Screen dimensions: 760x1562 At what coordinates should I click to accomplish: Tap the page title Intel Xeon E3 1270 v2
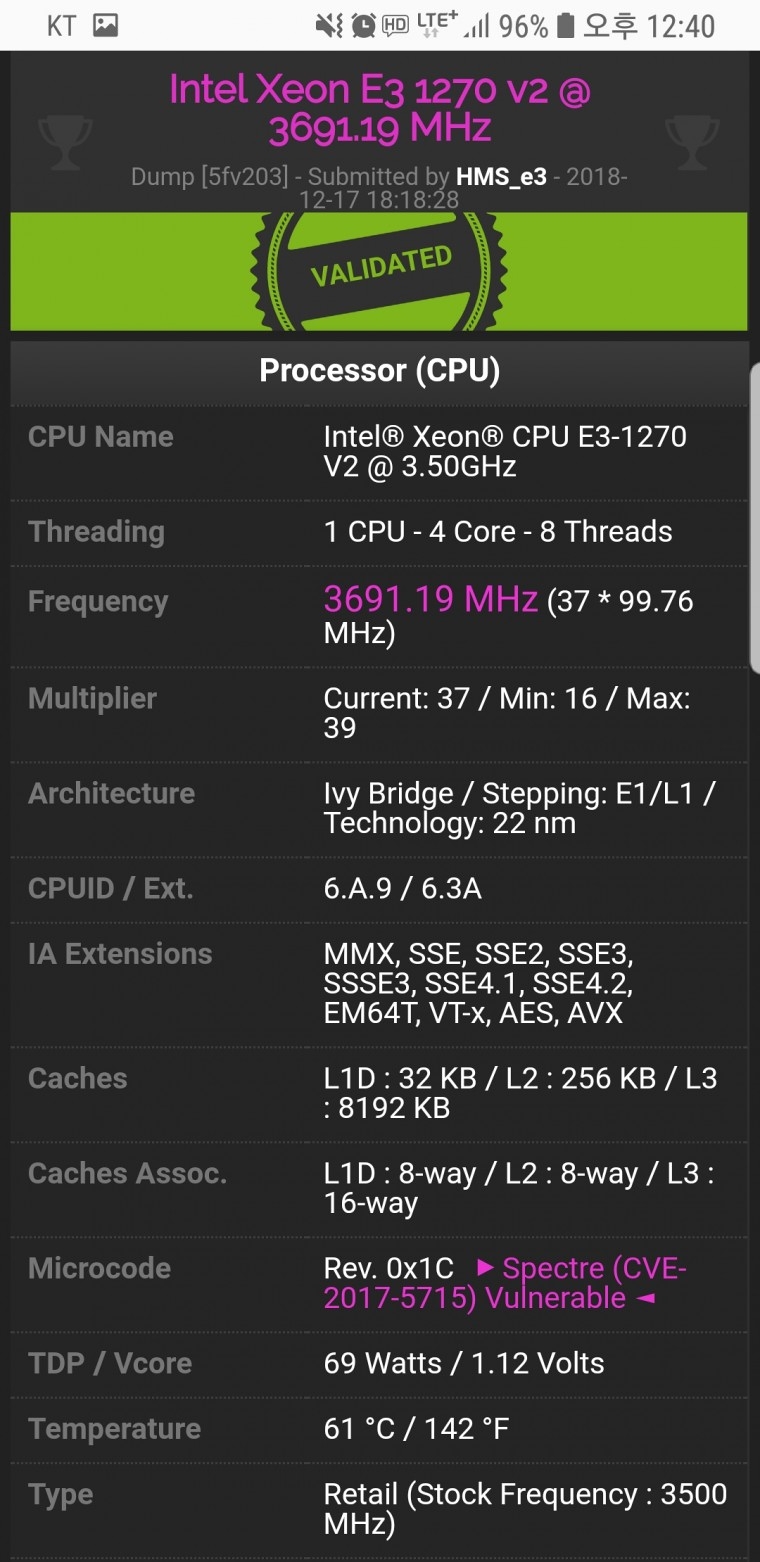(x=379, y=108)
